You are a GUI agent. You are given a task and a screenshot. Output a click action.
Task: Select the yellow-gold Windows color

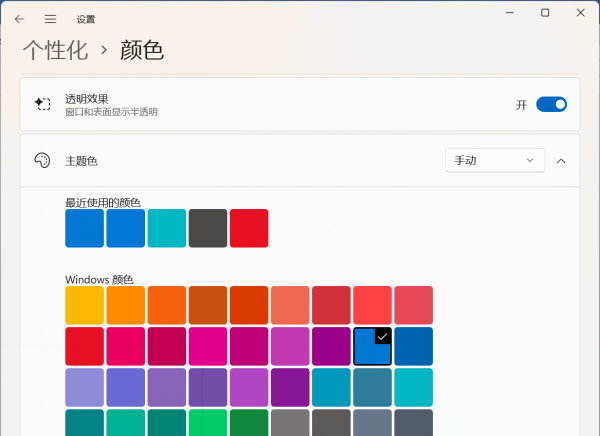point(85,305)
